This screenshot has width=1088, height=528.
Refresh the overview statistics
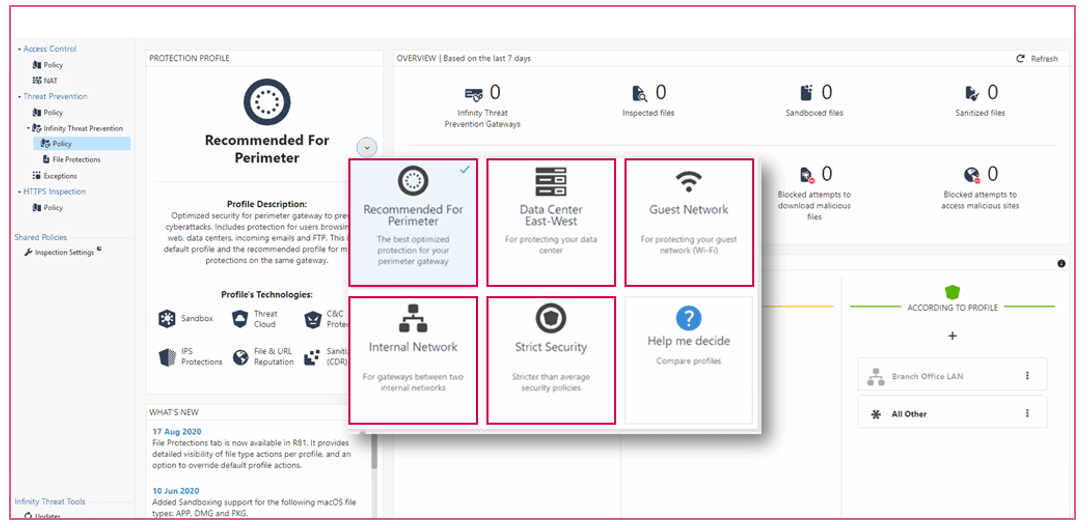(1037, 59)
